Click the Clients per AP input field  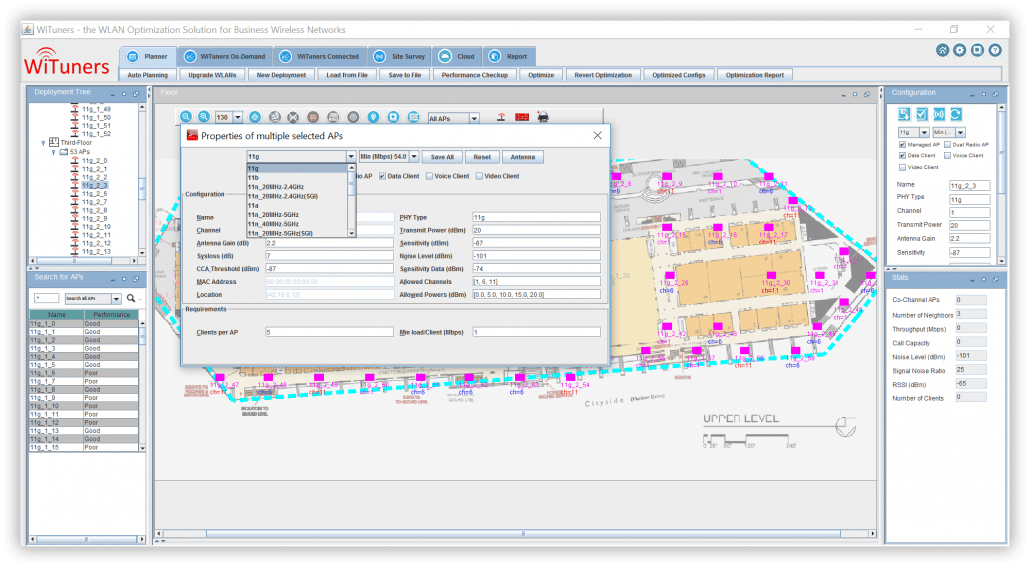[x=329, y=332]
